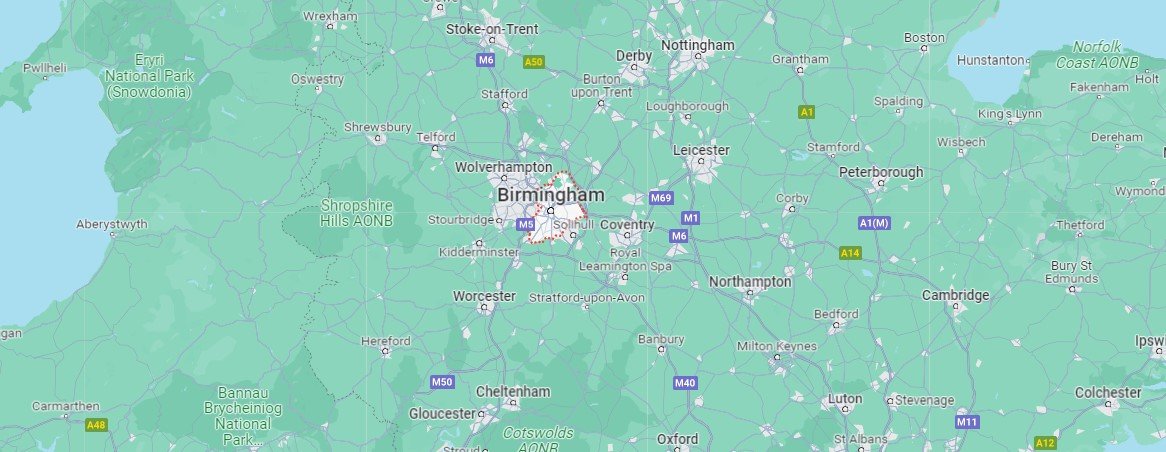Screen dimensions: 1166x452
Task: Select the A14 road badge
Action: tap(850, 254)
